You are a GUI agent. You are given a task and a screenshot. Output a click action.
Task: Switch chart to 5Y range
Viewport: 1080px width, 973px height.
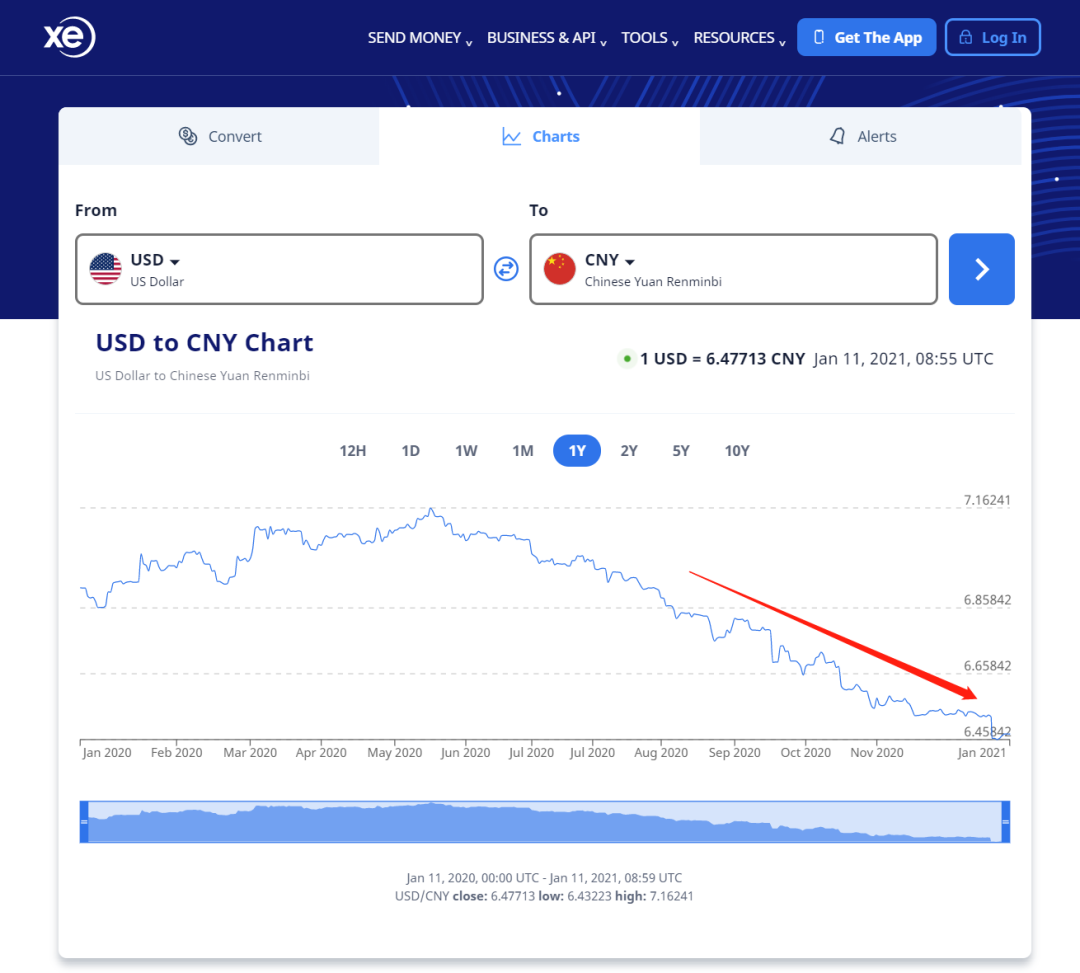pos(681,451)
